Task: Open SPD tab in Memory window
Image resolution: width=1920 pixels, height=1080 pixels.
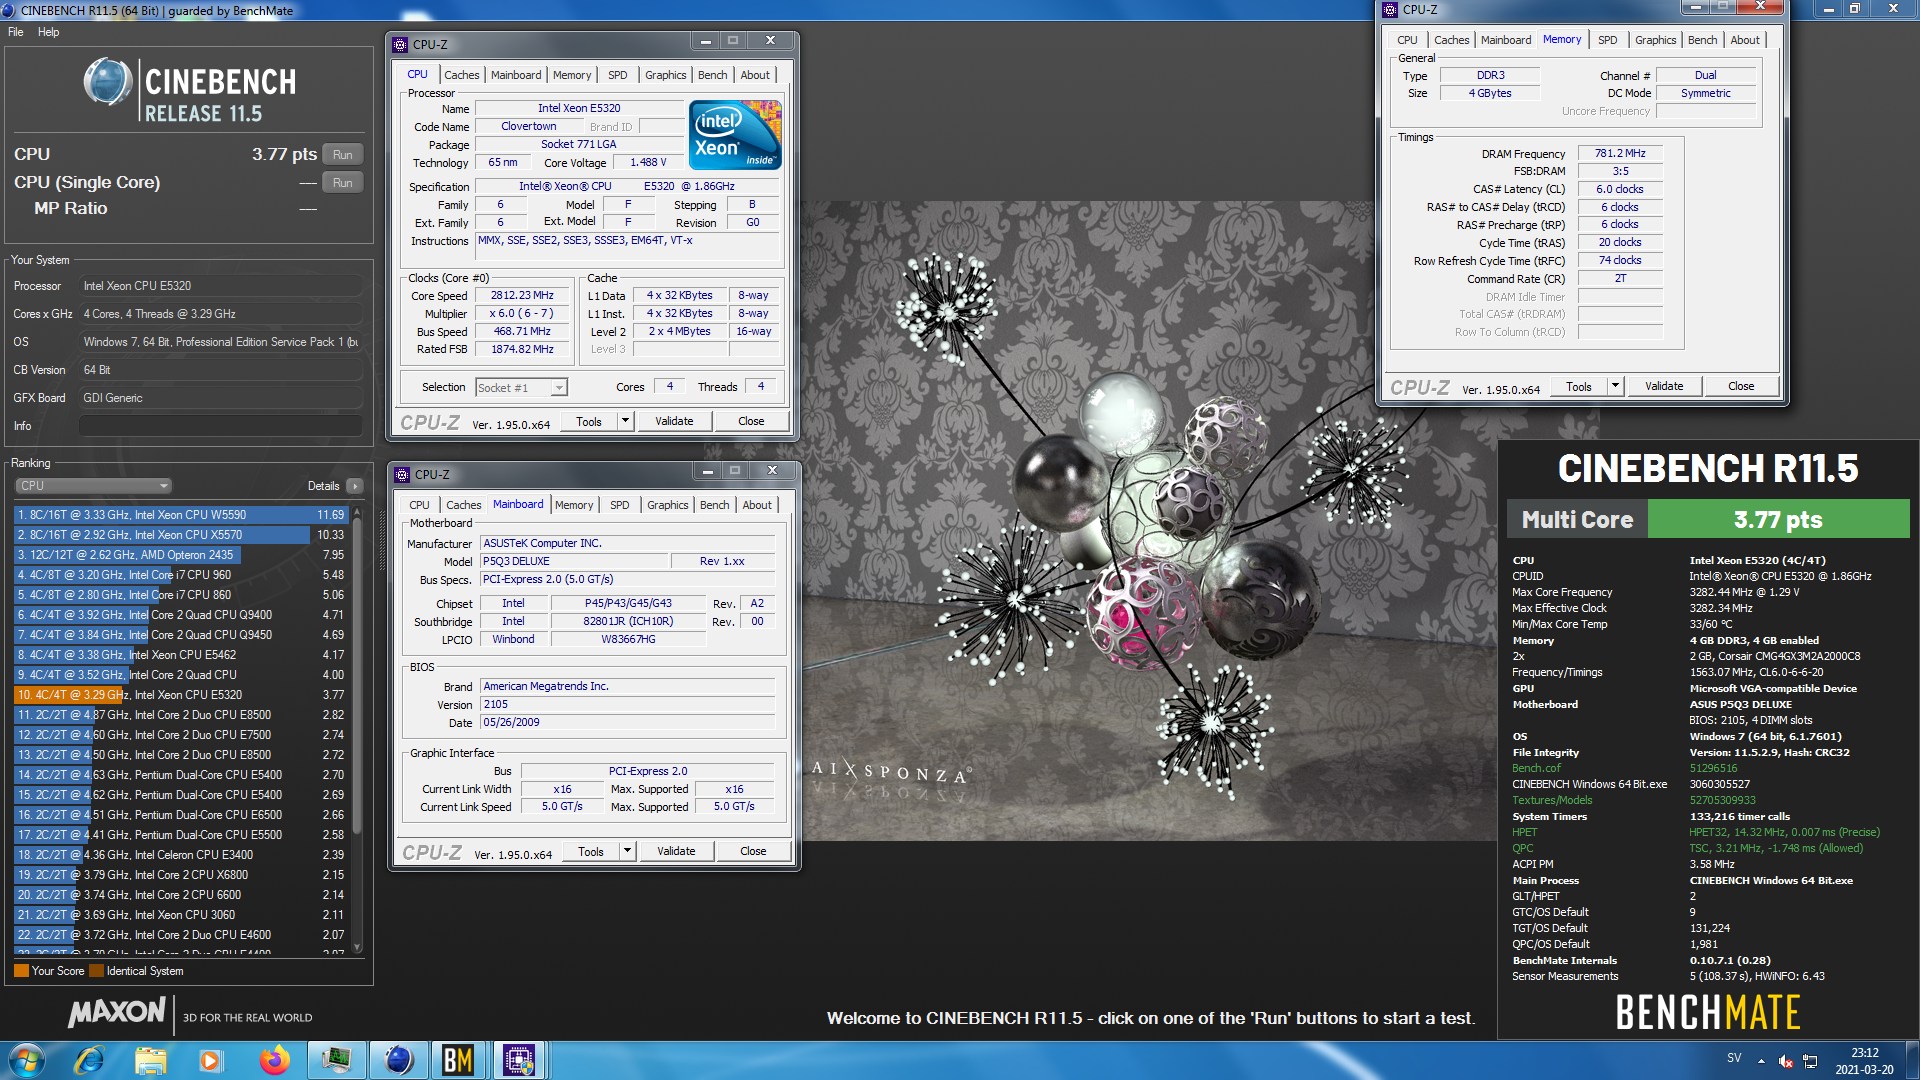Action: (1607, 40)
